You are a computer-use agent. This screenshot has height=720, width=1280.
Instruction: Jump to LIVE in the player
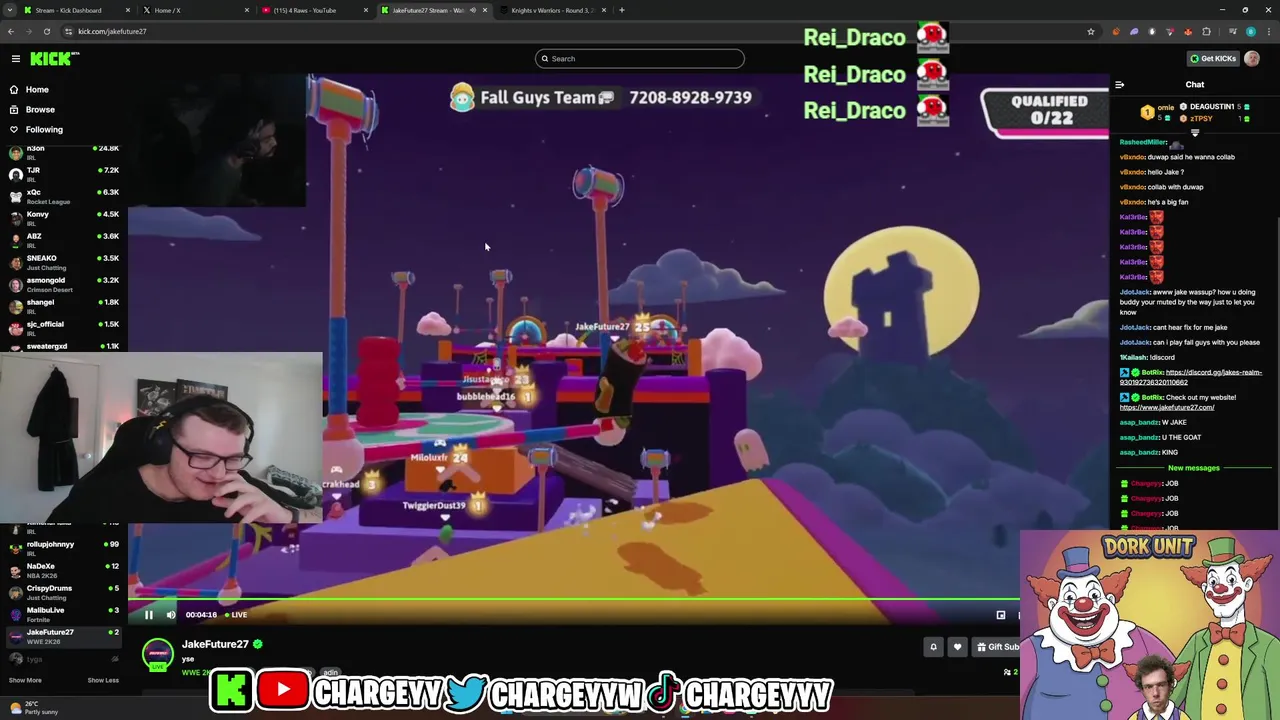[236, 615]
